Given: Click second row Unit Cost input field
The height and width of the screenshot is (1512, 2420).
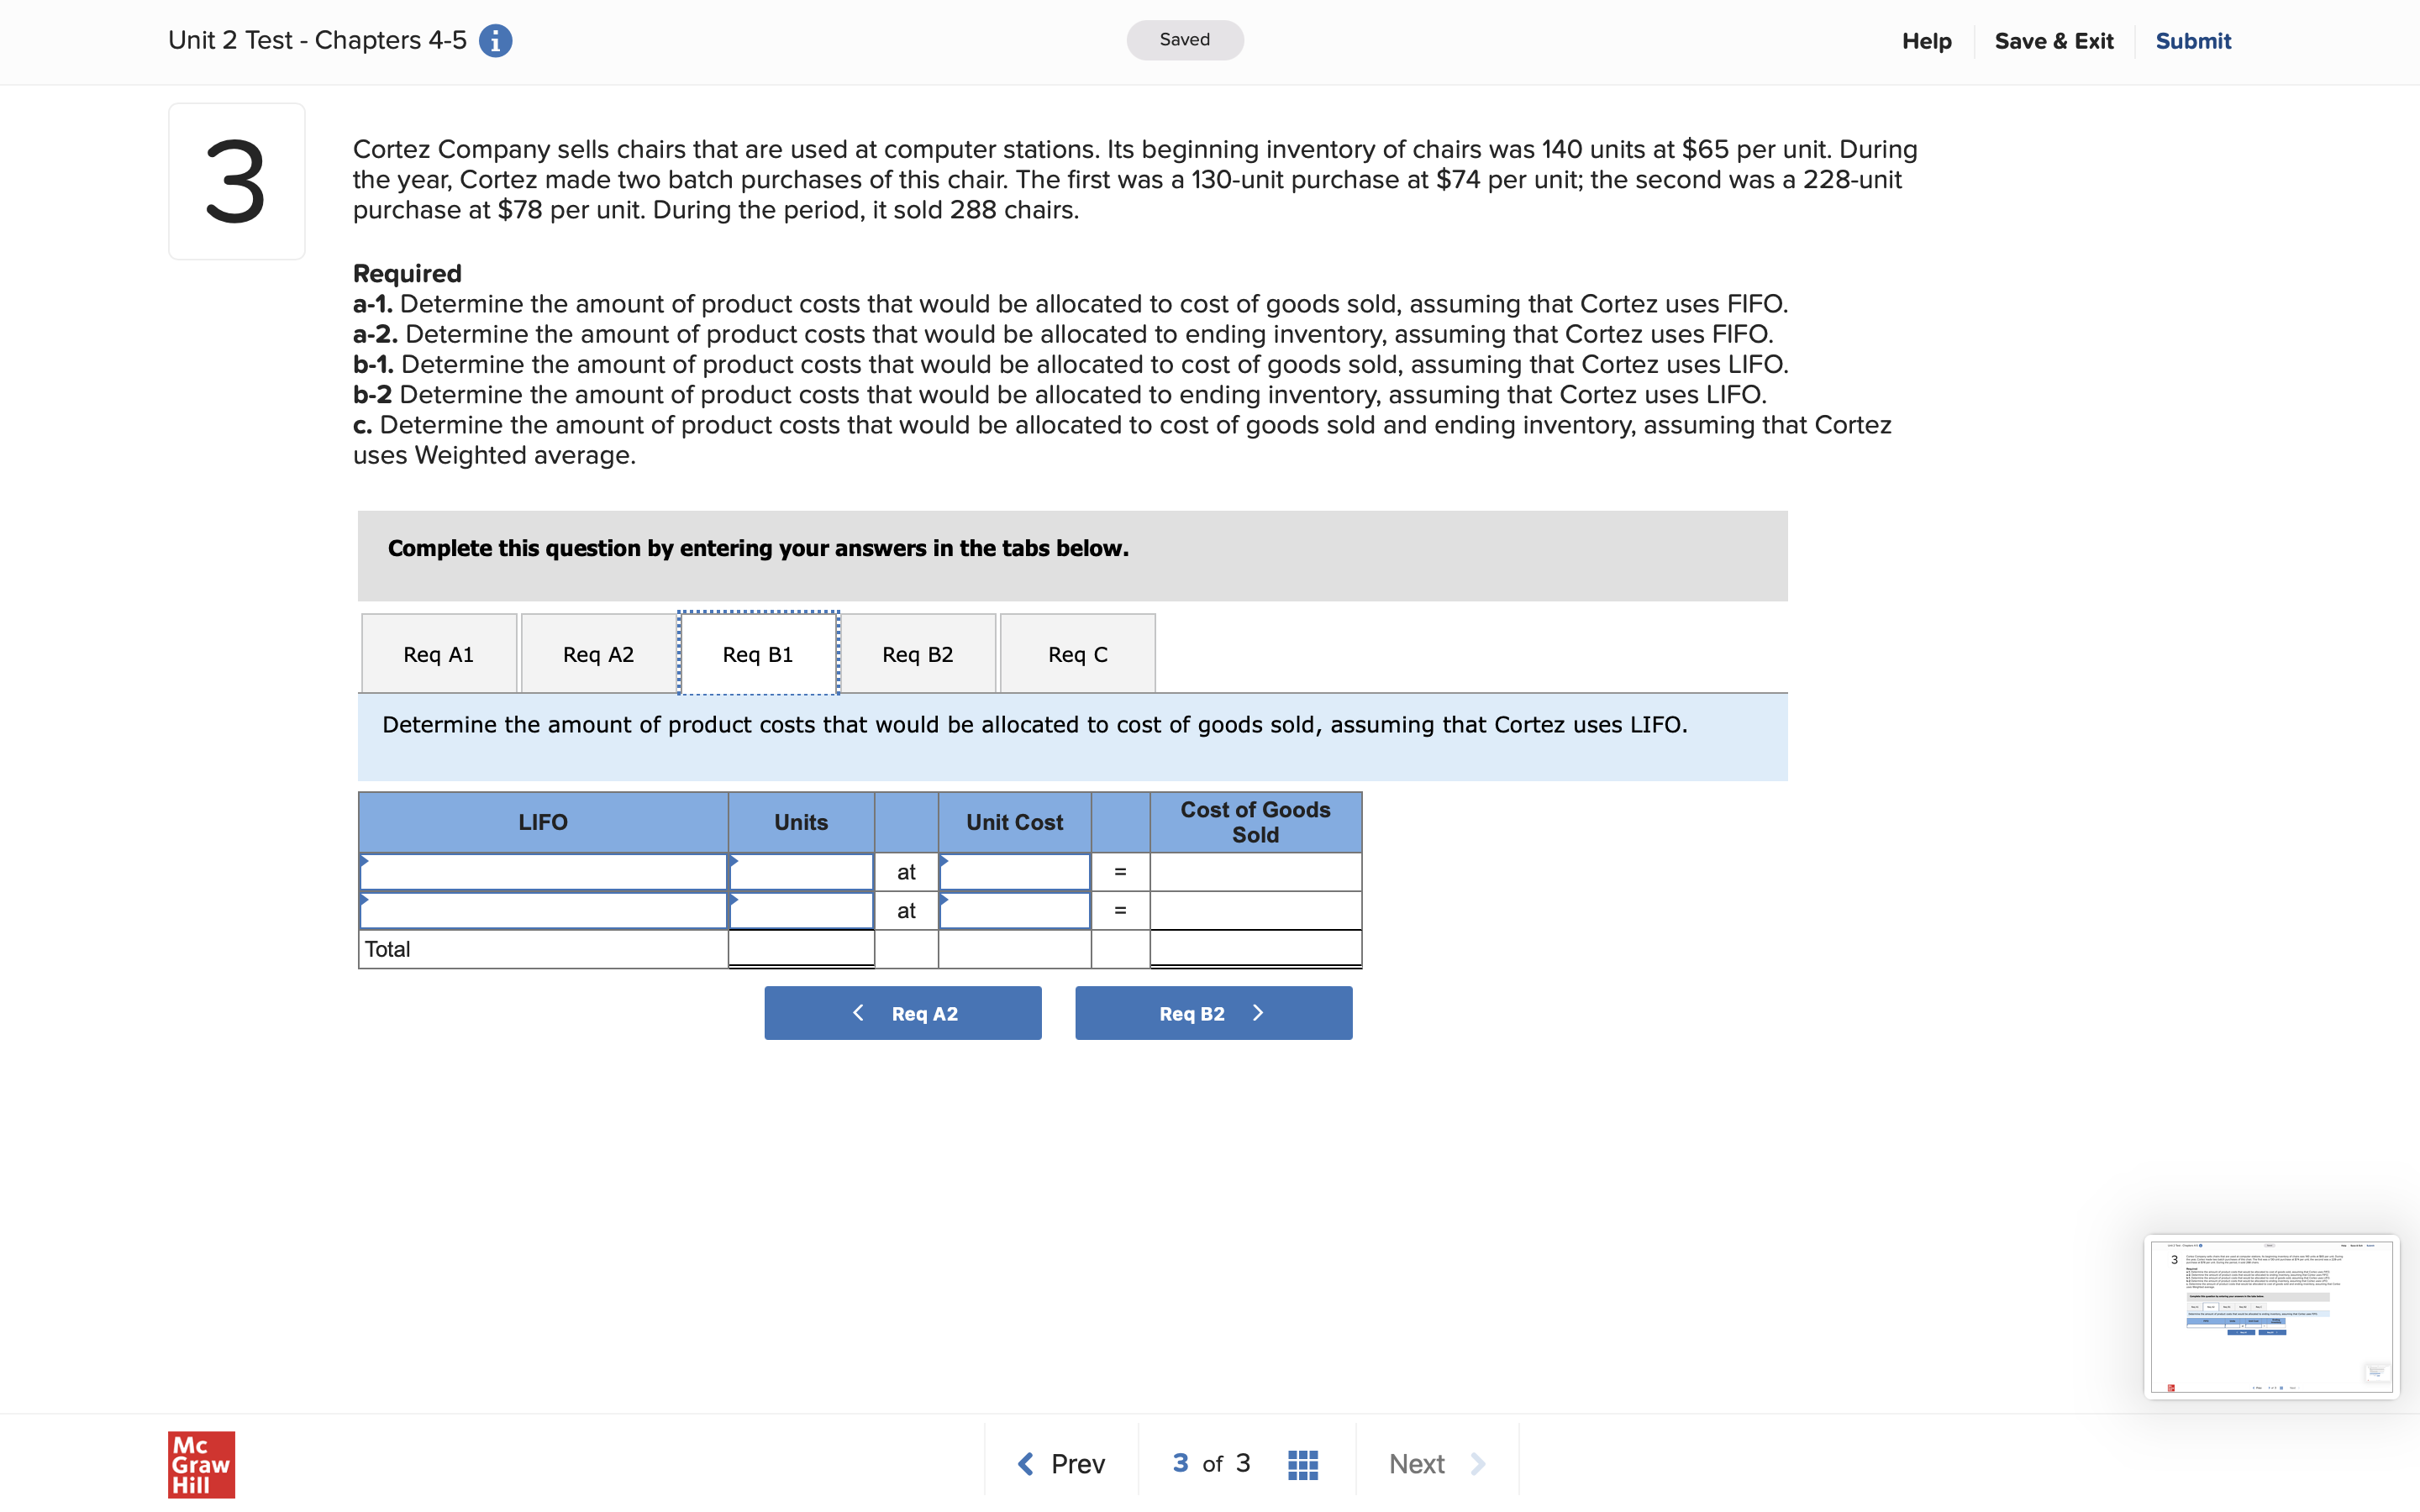Looking at the screenshot, I should click(1014, 911).
